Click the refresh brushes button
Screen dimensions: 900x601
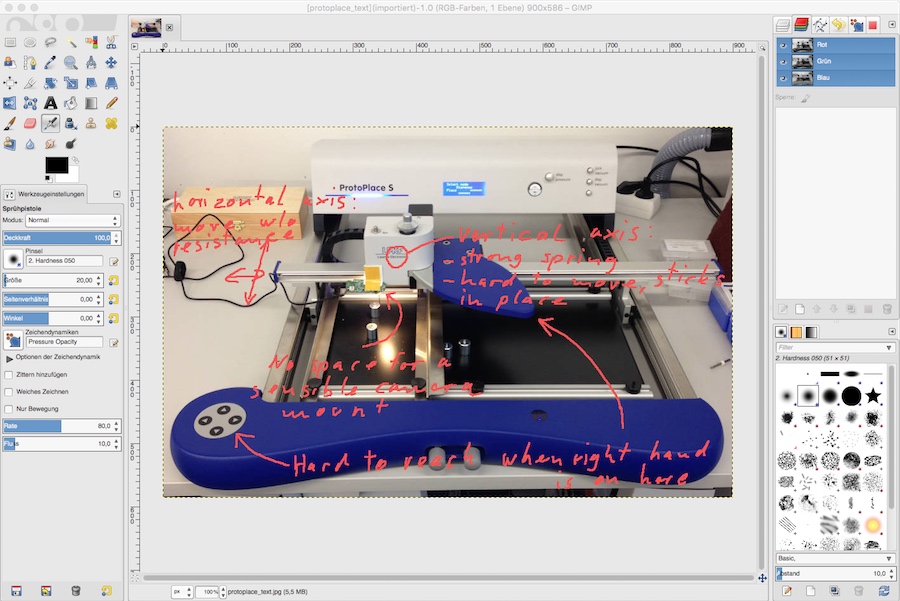[x=884, y=591]
